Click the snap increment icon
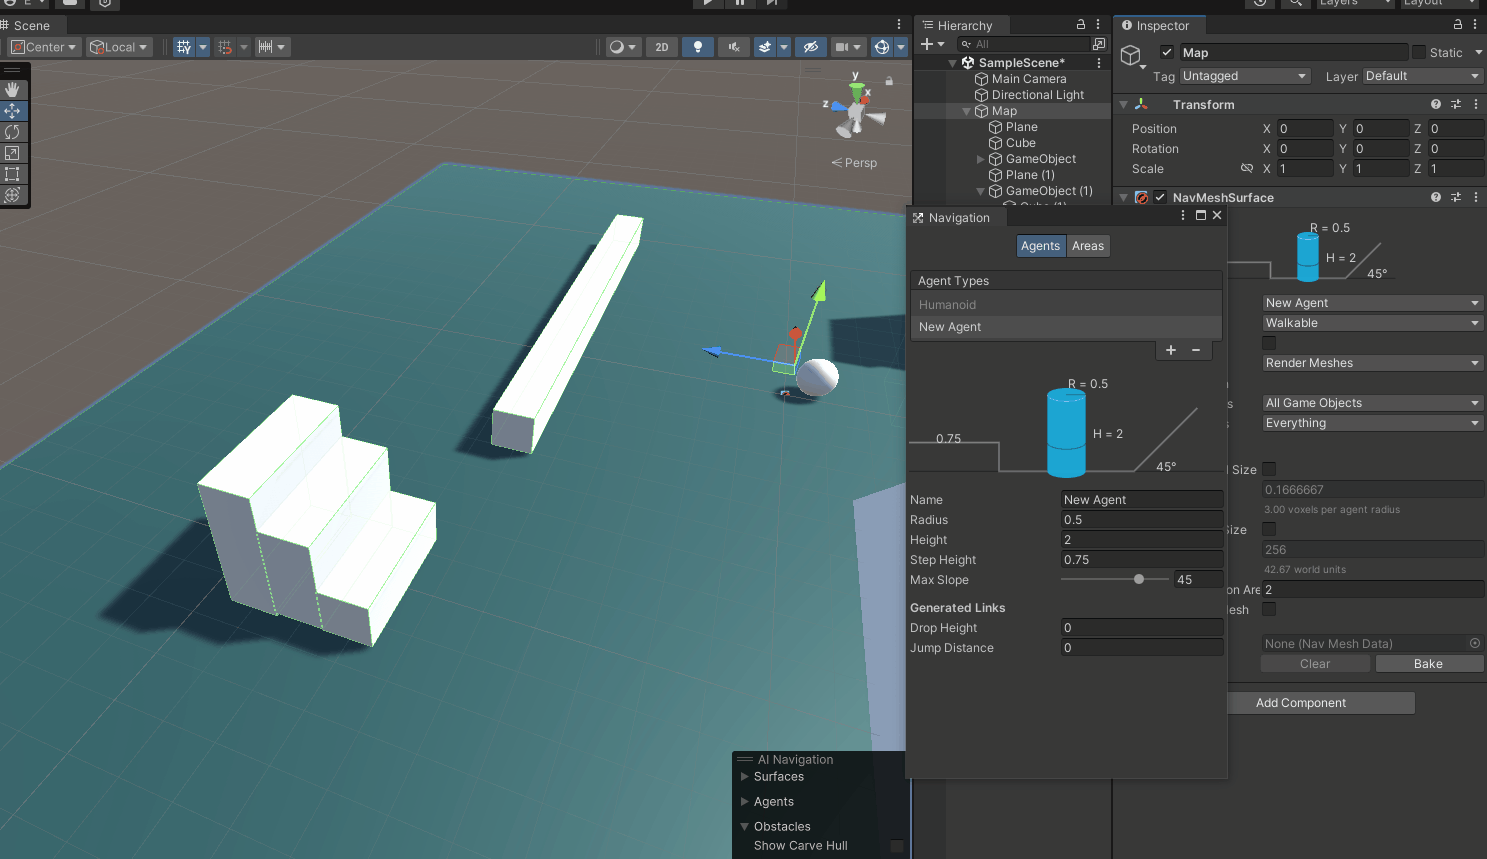The width and height of the screenshot is (1487, 859). 265,47
